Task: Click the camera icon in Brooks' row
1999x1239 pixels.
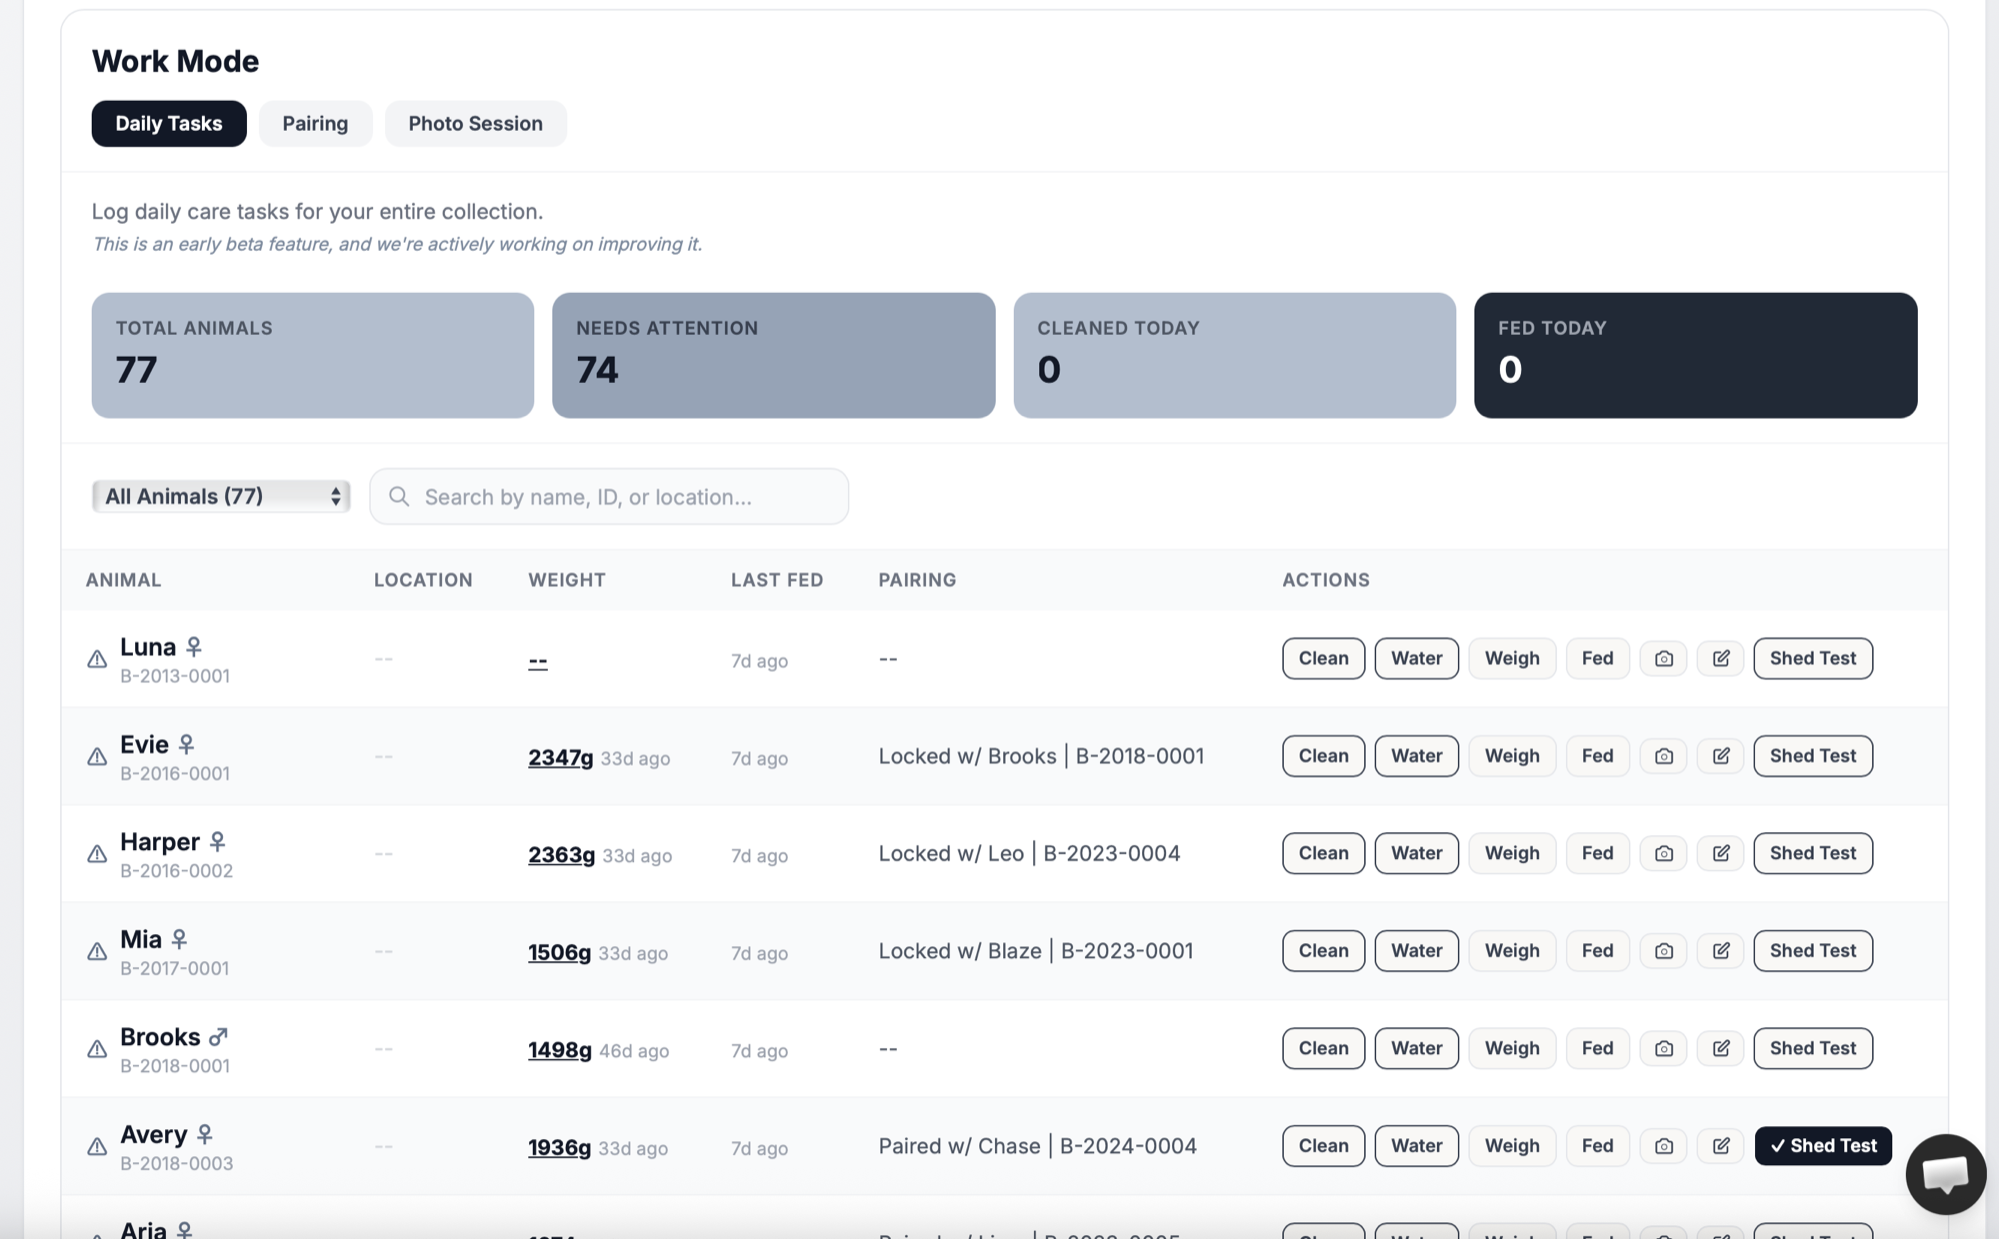Action: pos(1663,1048)
